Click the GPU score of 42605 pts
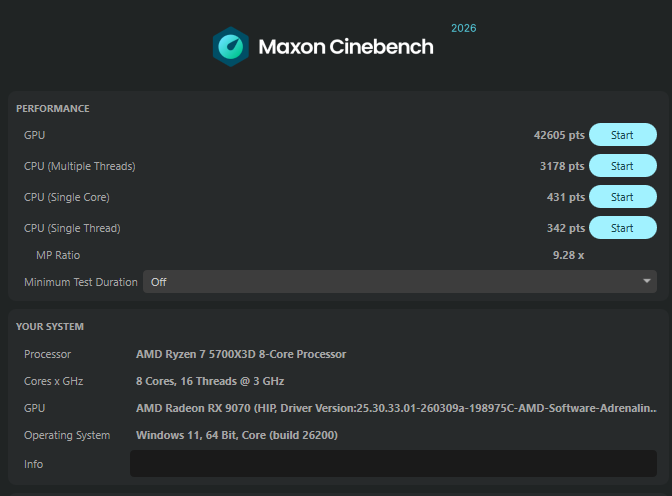This screenshot has width=672, height=496. click(x=559, y=135)
